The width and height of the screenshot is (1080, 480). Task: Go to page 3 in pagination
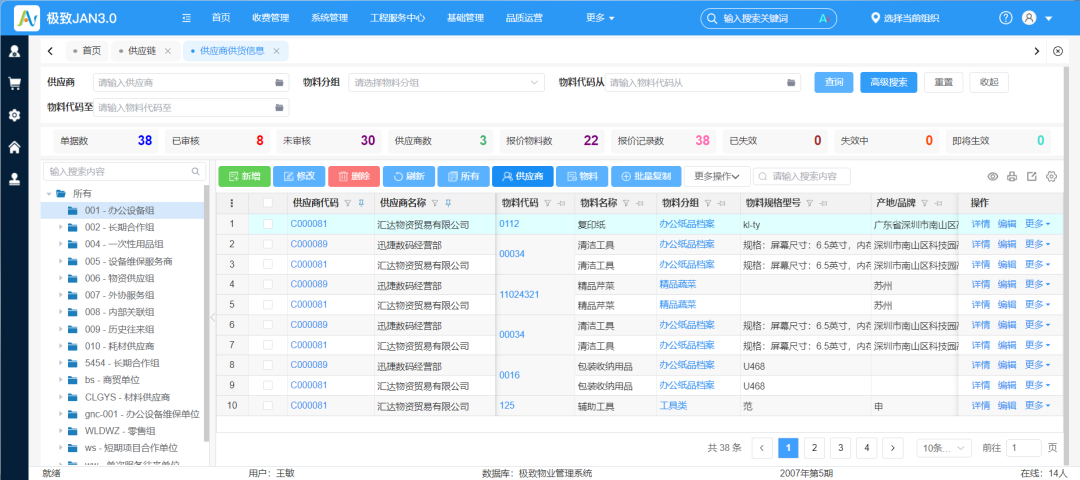tap(840, 448)
